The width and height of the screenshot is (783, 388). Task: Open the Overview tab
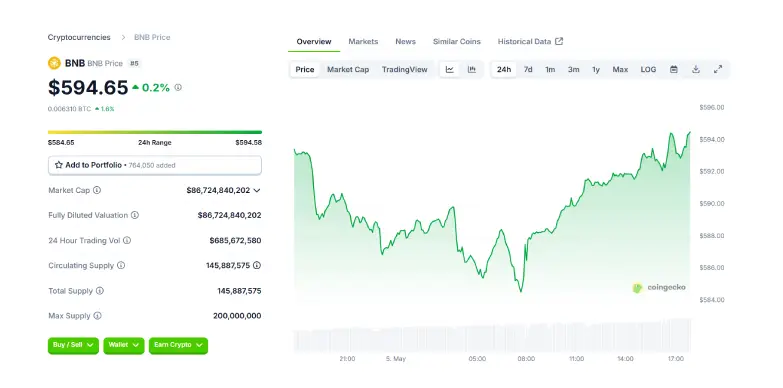coord(314,41)
